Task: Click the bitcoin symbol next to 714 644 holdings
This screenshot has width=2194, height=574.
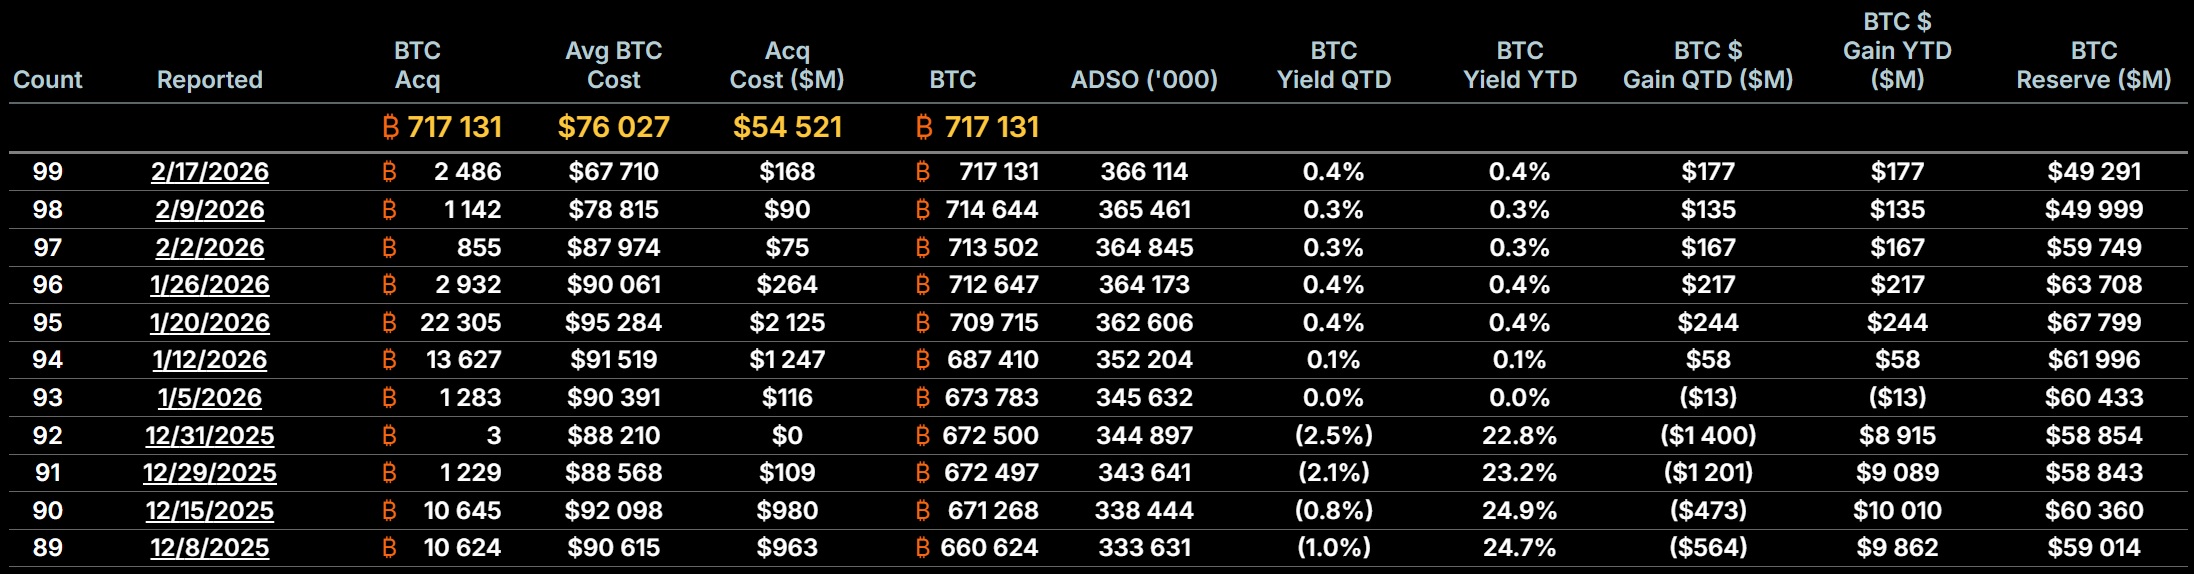Action: point(923,210)
